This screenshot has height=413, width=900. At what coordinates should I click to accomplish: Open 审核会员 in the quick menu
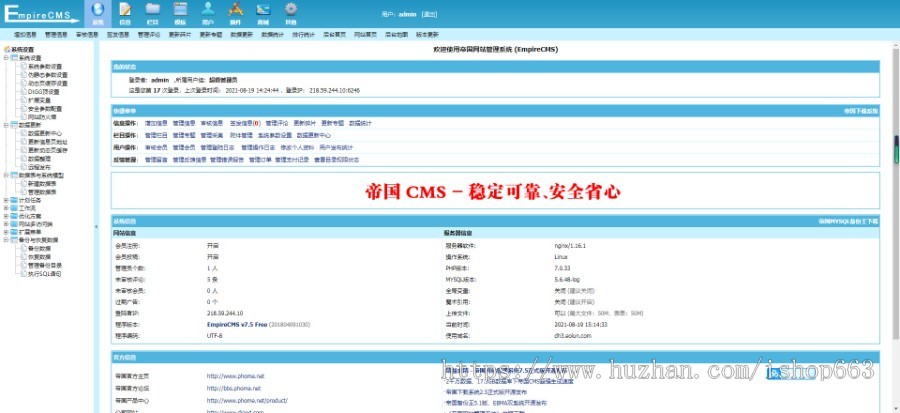156,147
